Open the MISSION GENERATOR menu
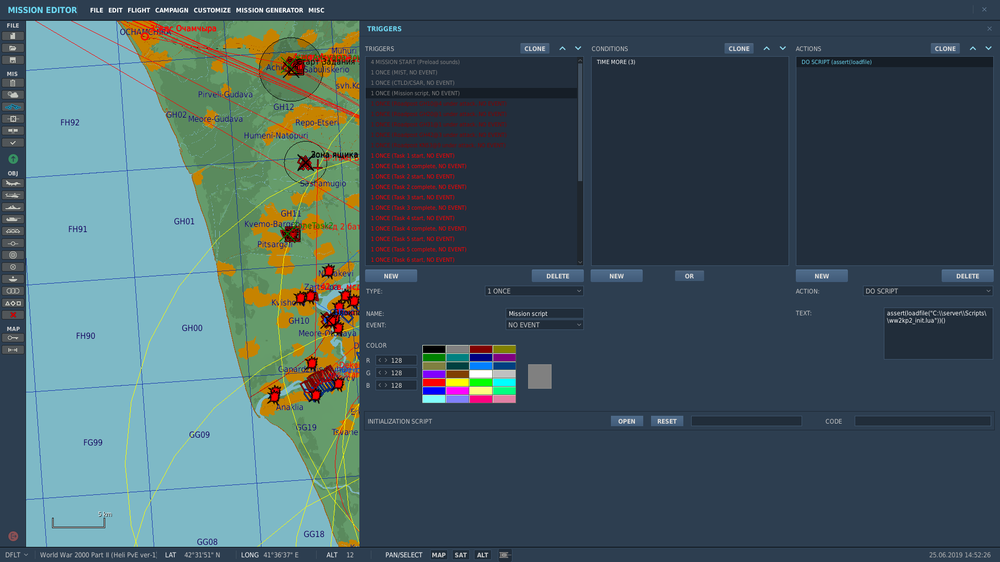1000x562 pixels. tap(269, 10)
